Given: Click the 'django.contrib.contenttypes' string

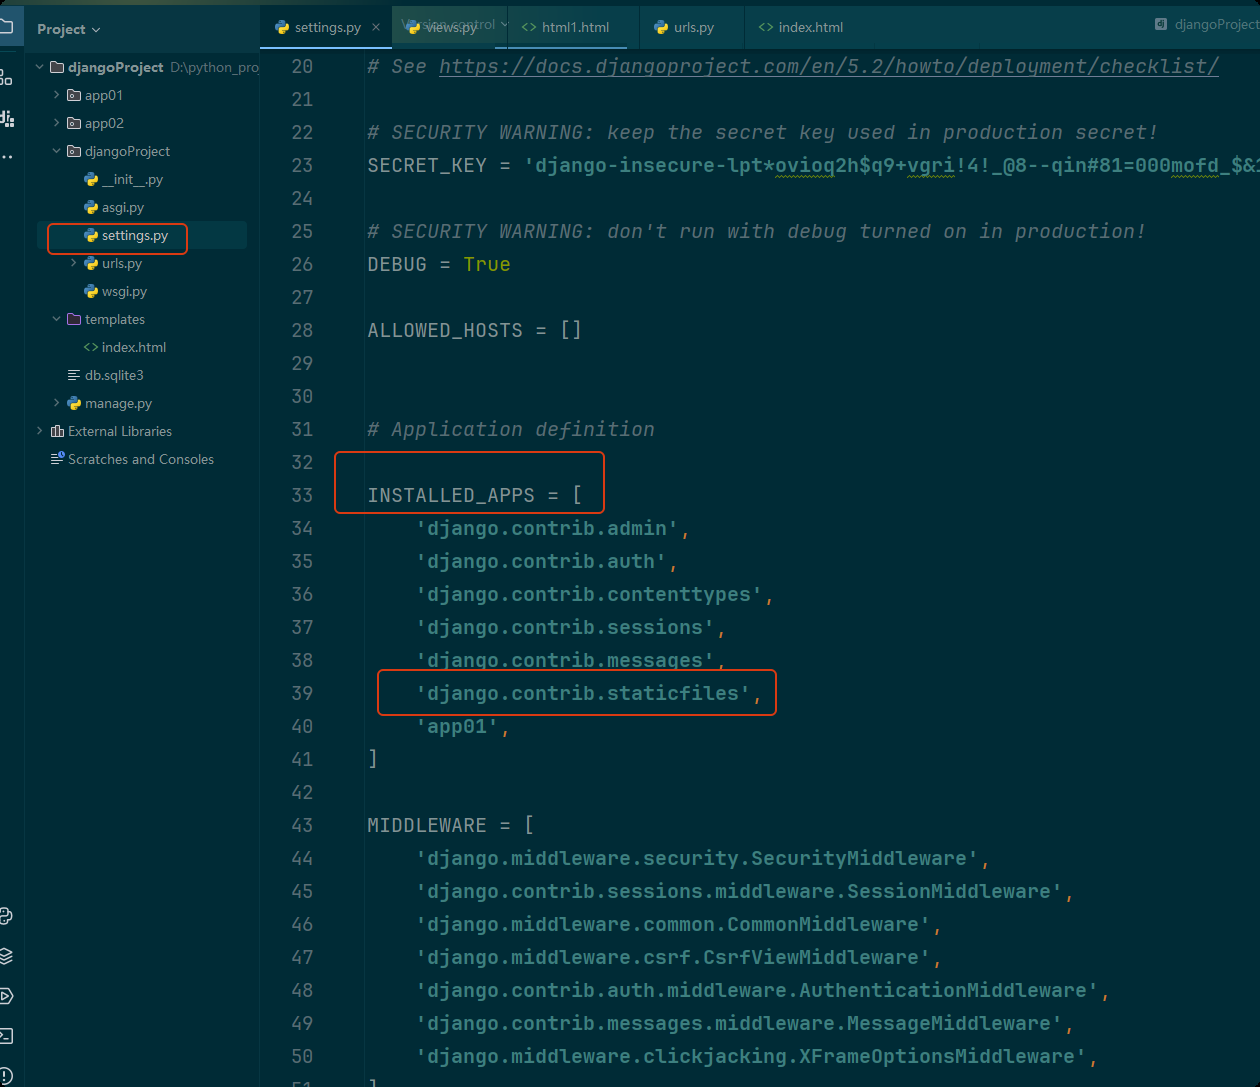Looking at the screenshot, I should [x=589, y=594].
